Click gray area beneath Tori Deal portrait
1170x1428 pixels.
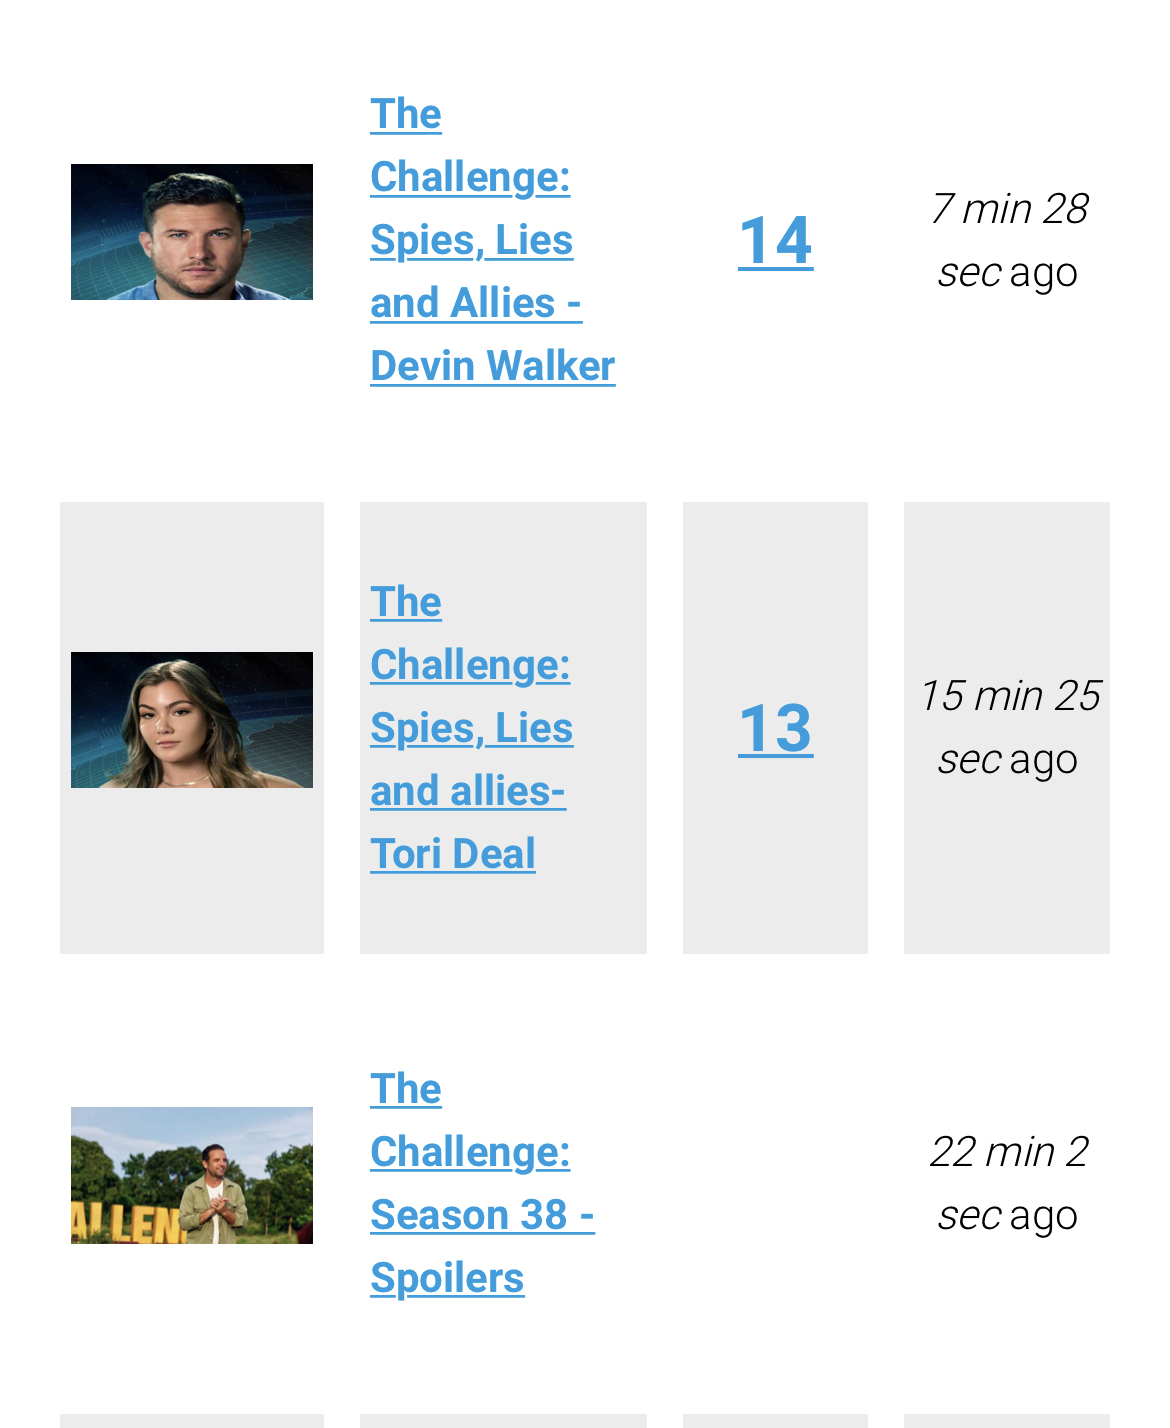[192, 870]
